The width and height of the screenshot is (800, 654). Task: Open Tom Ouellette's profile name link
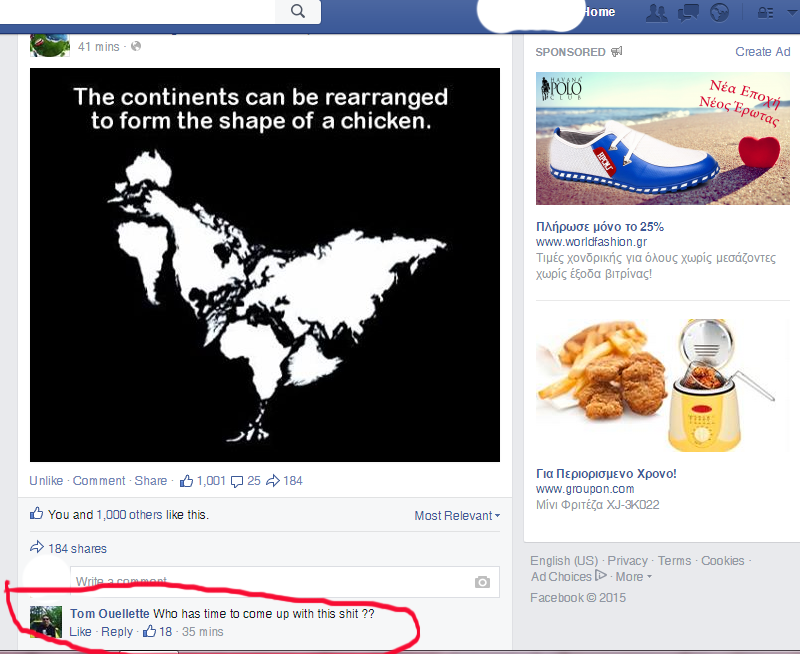pos(110,614)
